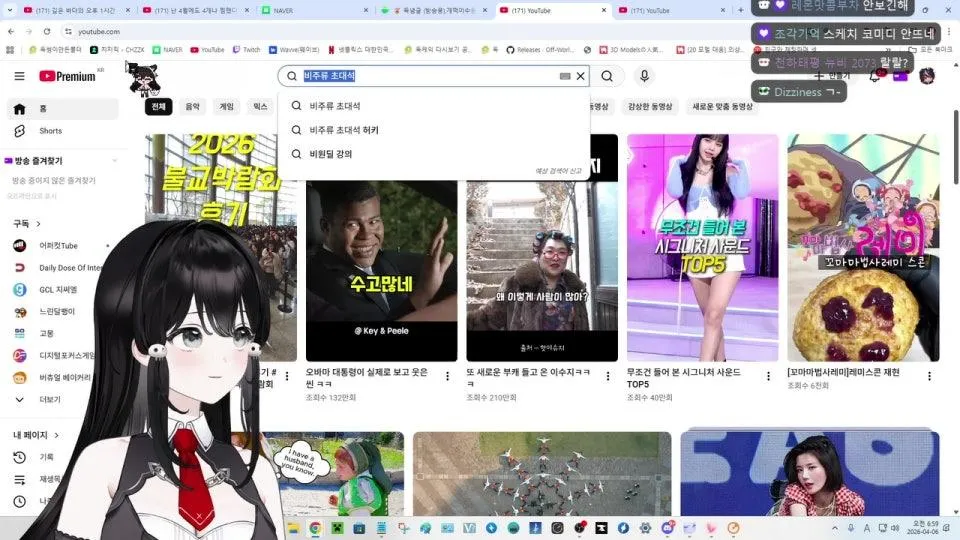
Task: Open Discord from taskbar
Action: pyautogui.click(x=667, y=528)
